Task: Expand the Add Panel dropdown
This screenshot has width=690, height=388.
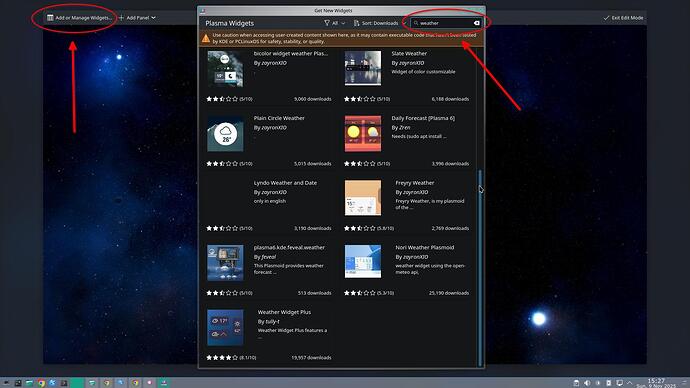Action: point(137,18)
